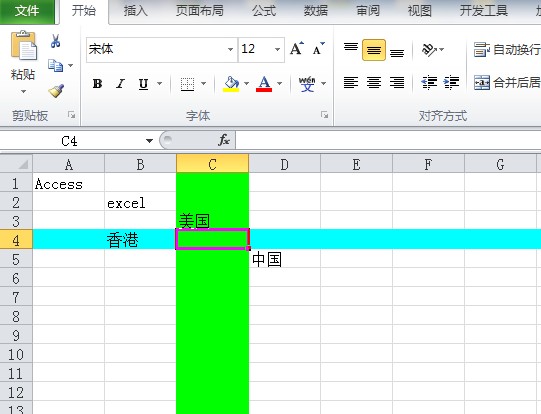Click the 粘贴 paste button
541x414 pixels.
click(23, 63)
